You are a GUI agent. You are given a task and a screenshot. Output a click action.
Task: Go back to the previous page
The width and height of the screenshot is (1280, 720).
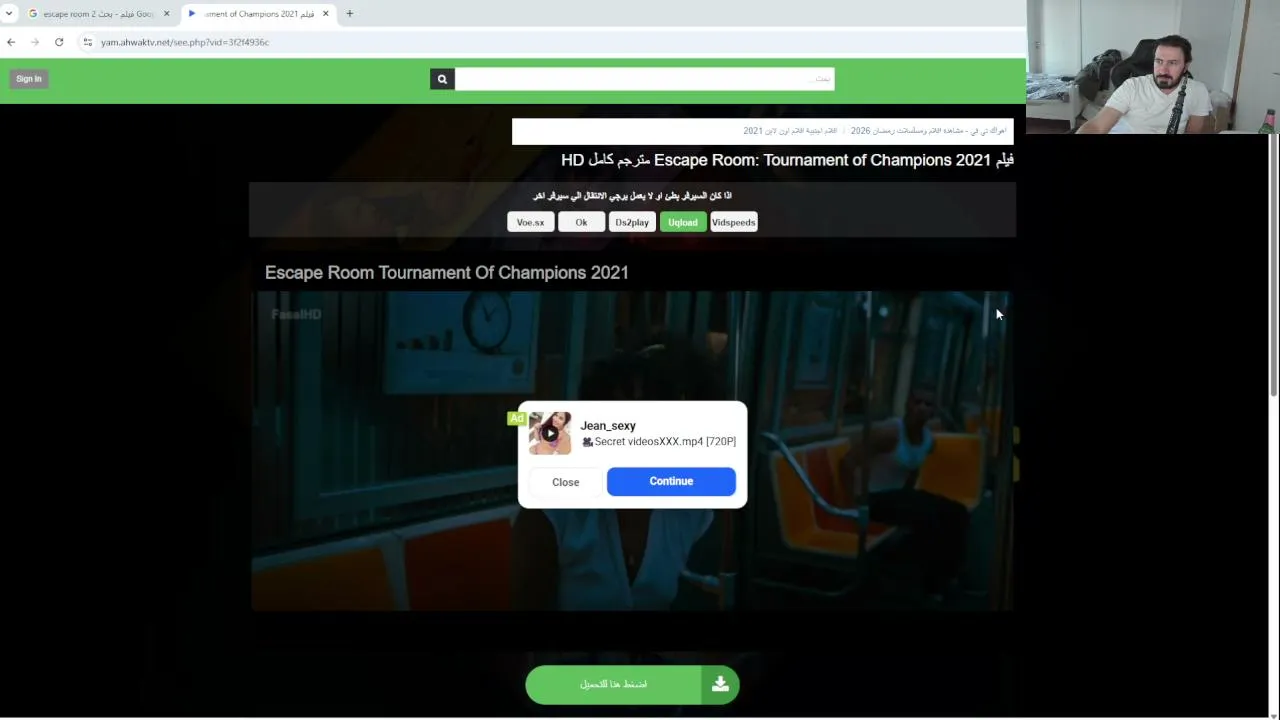[11, 42]
